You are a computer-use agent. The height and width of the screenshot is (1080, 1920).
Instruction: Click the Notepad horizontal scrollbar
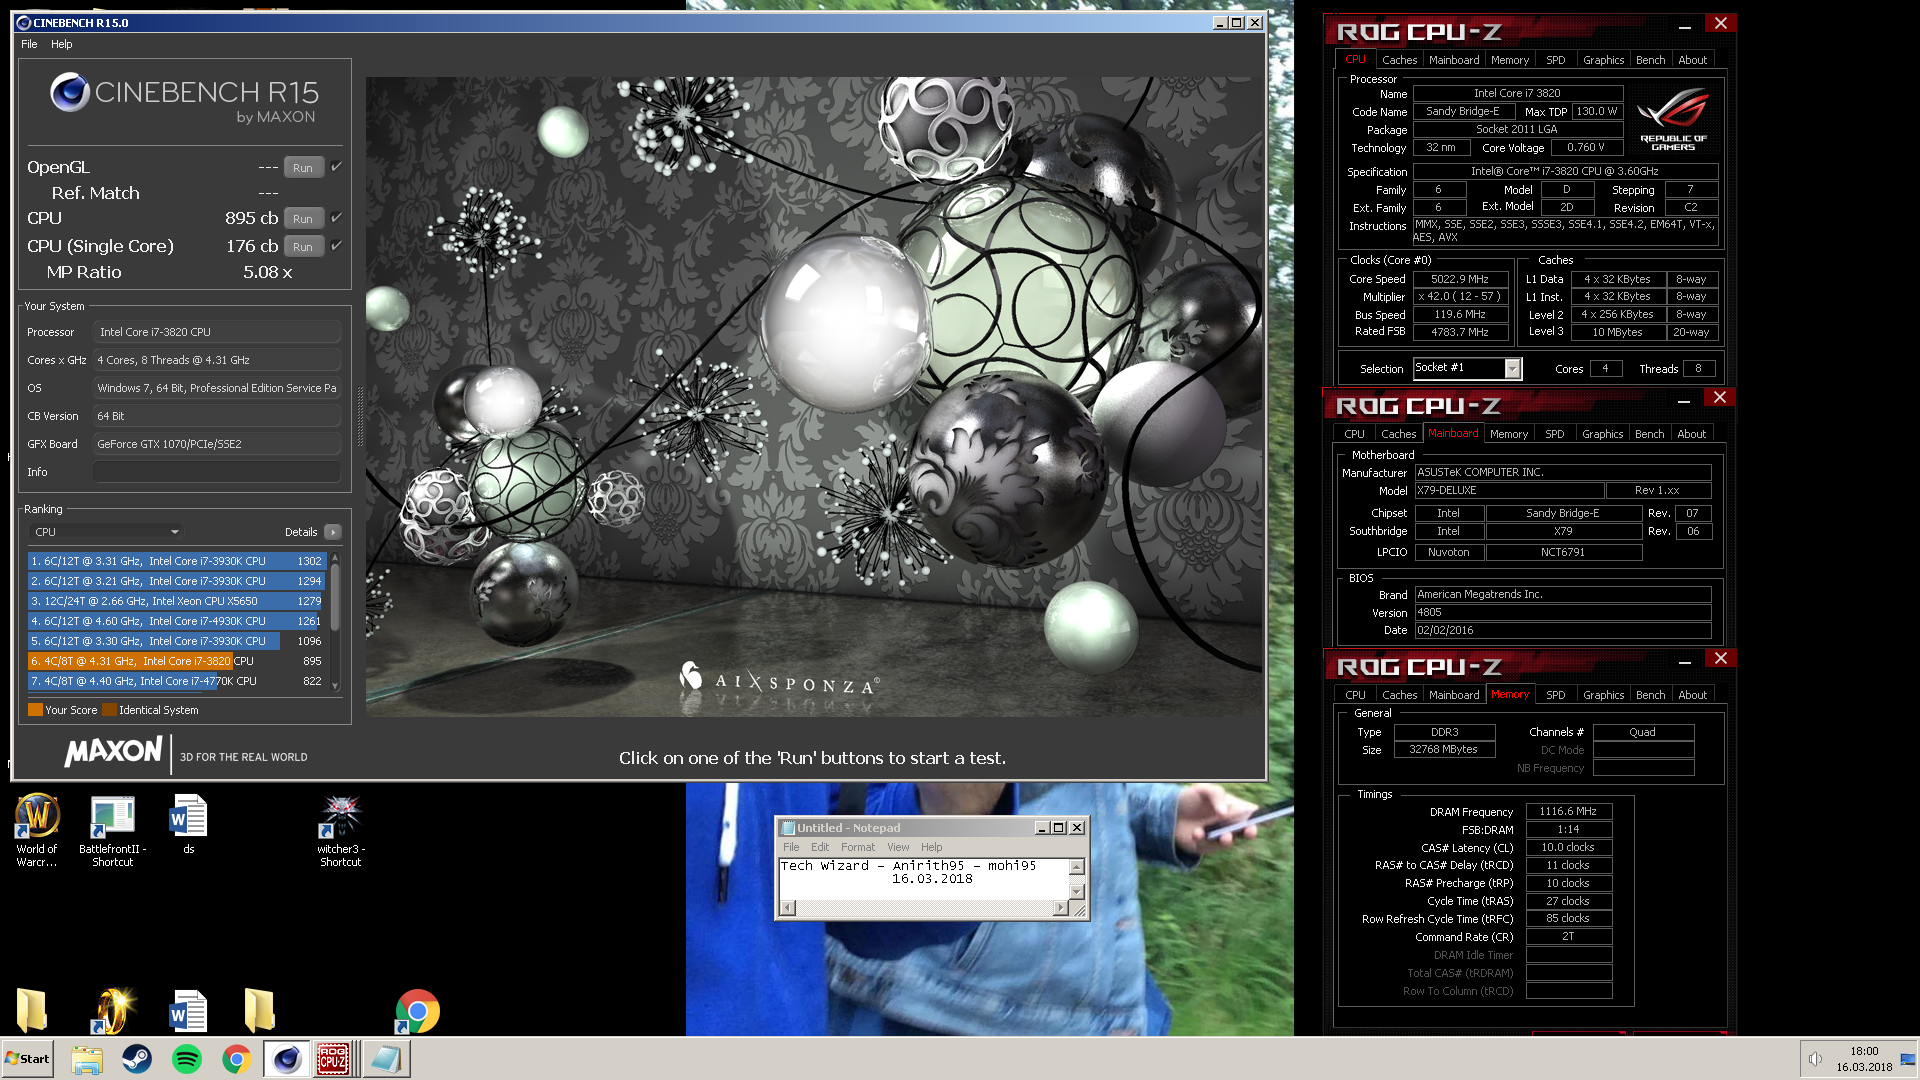pyautogui.click(x=924, y=907)
